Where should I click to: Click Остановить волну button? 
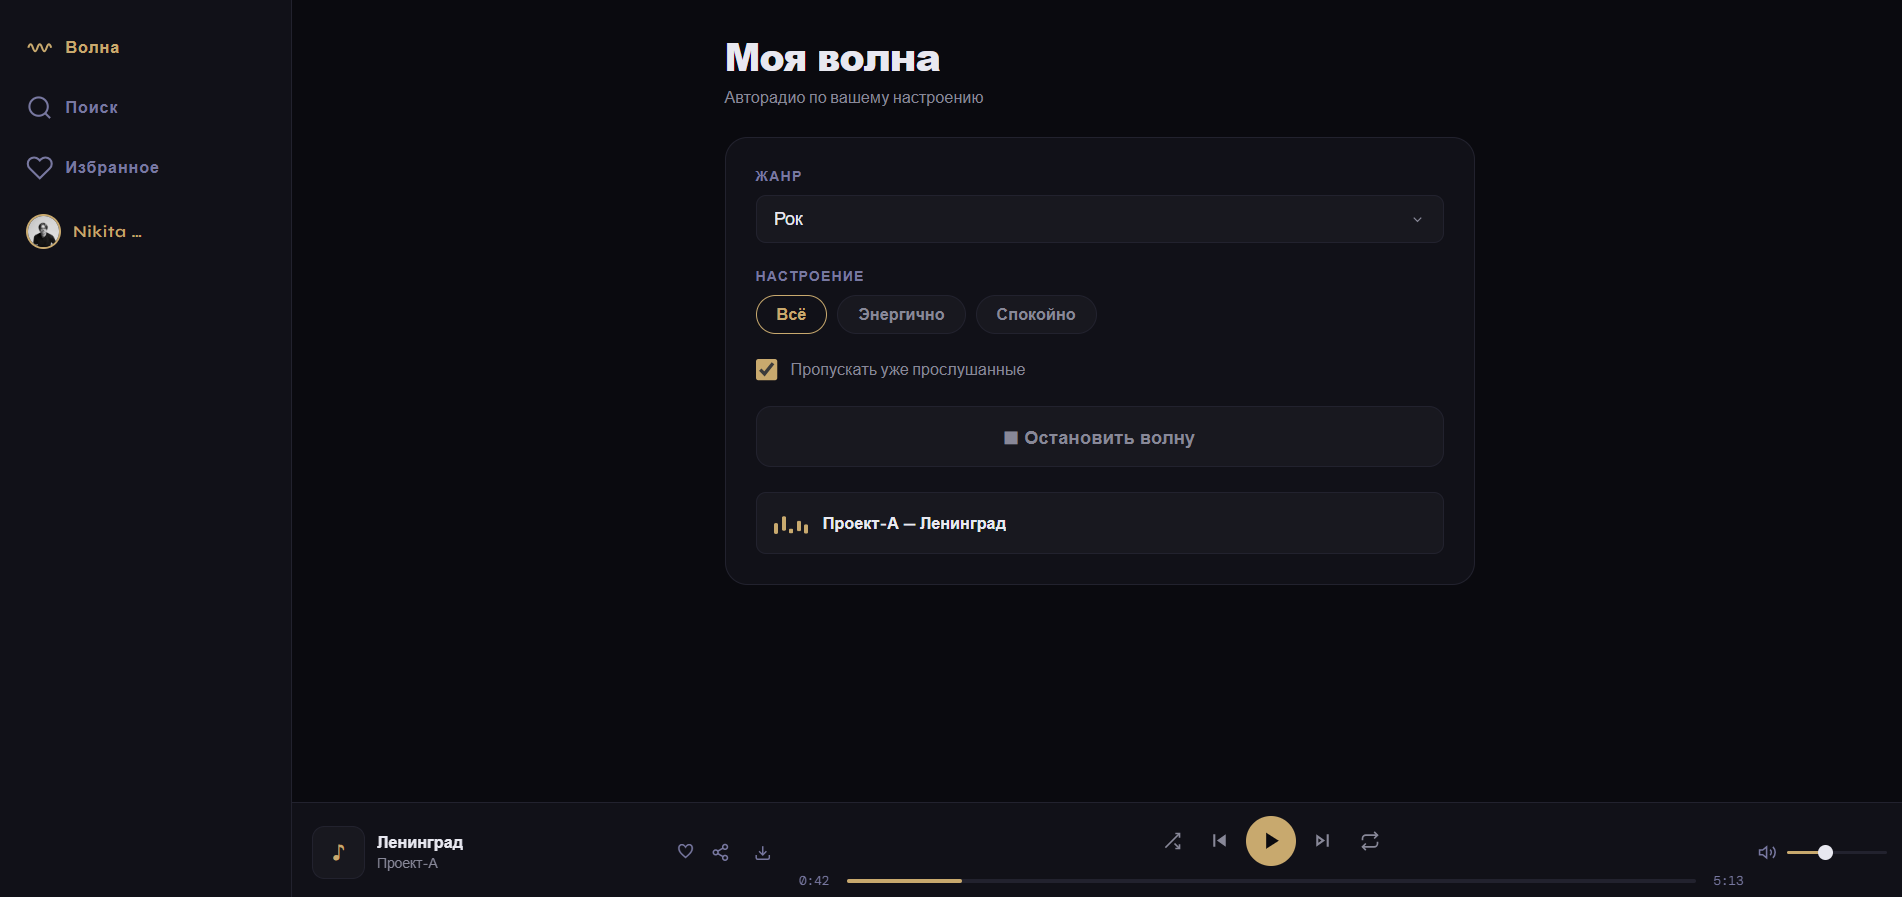tap(1099, 437)
